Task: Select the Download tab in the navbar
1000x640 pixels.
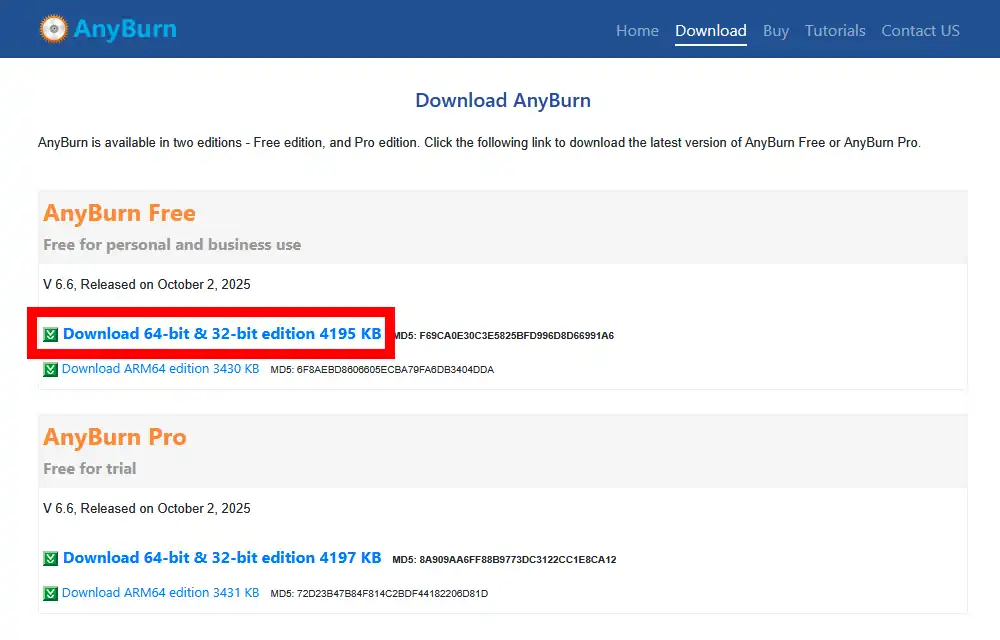Action: point(710,30)
